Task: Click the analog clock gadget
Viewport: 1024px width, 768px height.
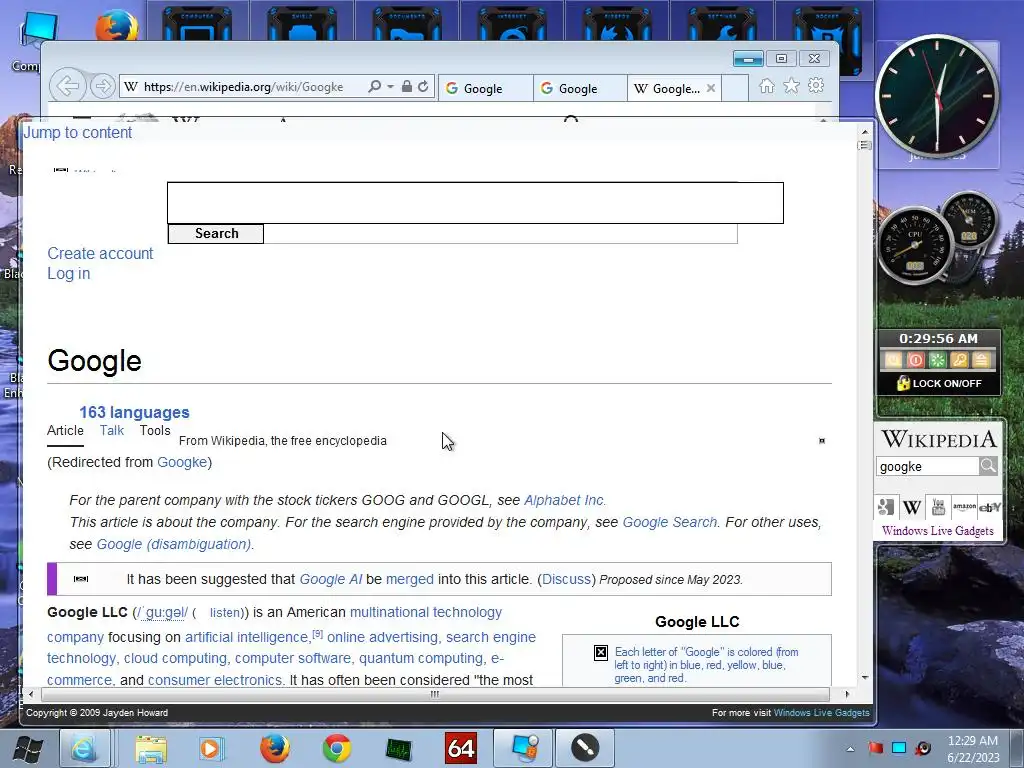Action: [937, 96]
